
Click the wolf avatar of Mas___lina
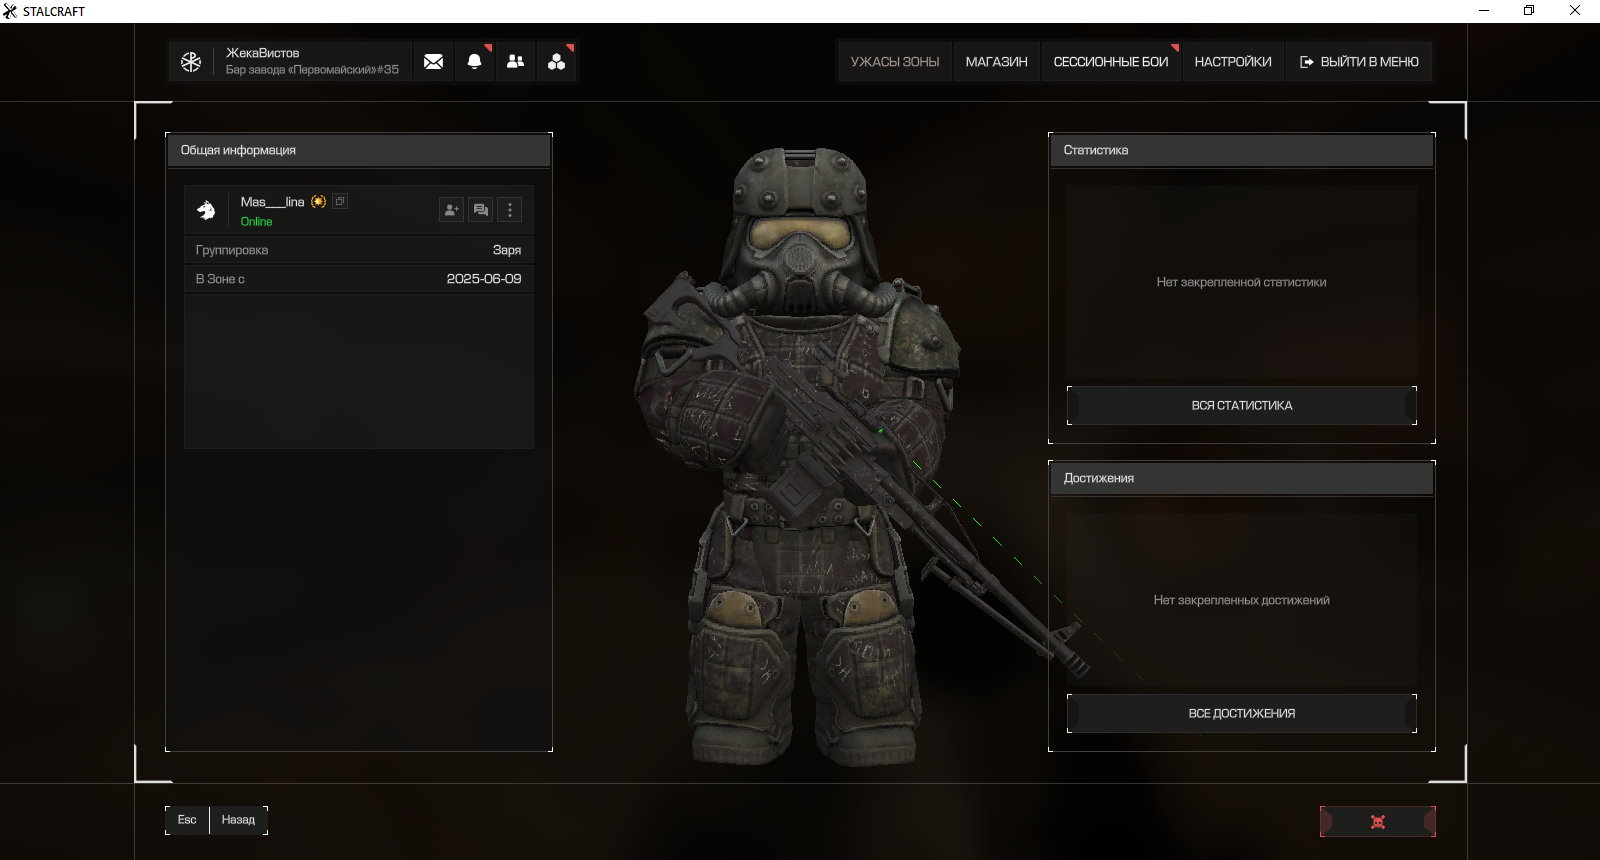pos(207,210)
